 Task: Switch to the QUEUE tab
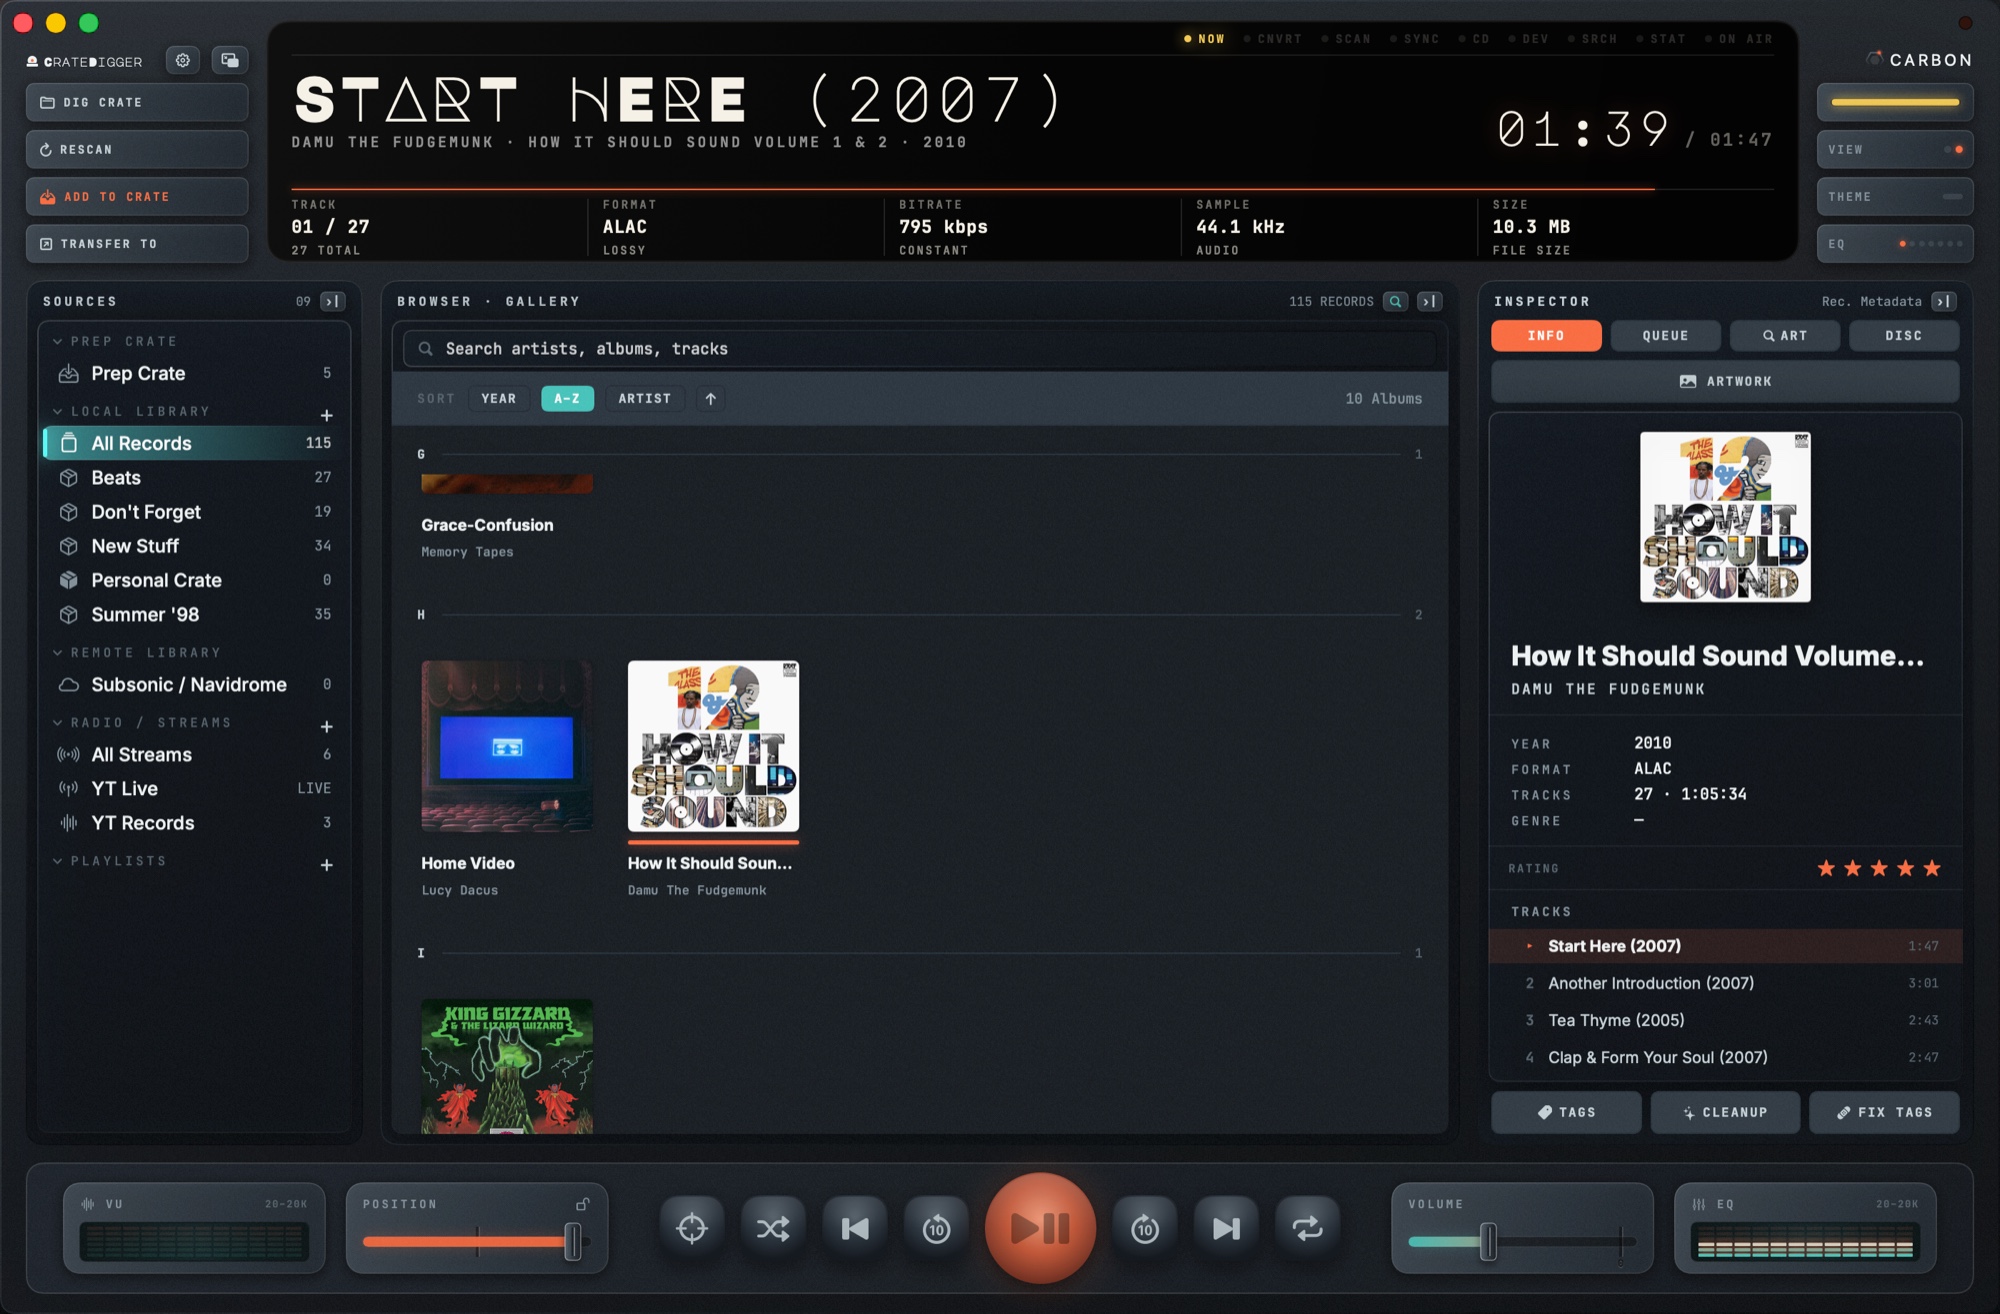tap(1665, 336)
